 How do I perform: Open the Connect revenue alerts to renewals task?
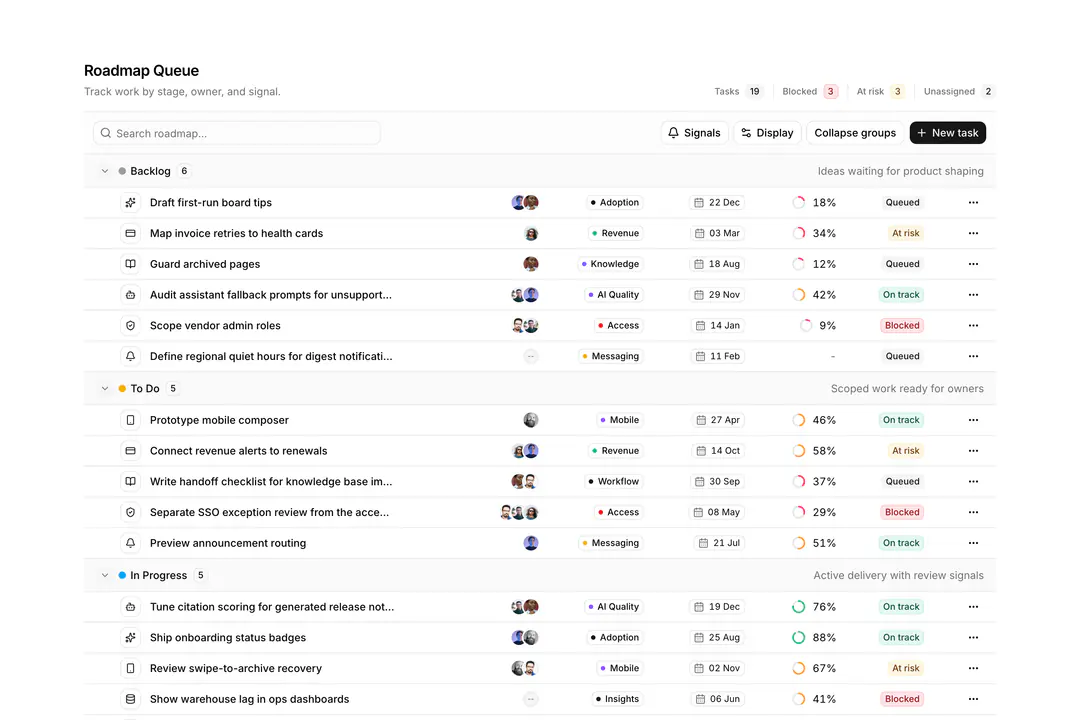coord(238,451)
